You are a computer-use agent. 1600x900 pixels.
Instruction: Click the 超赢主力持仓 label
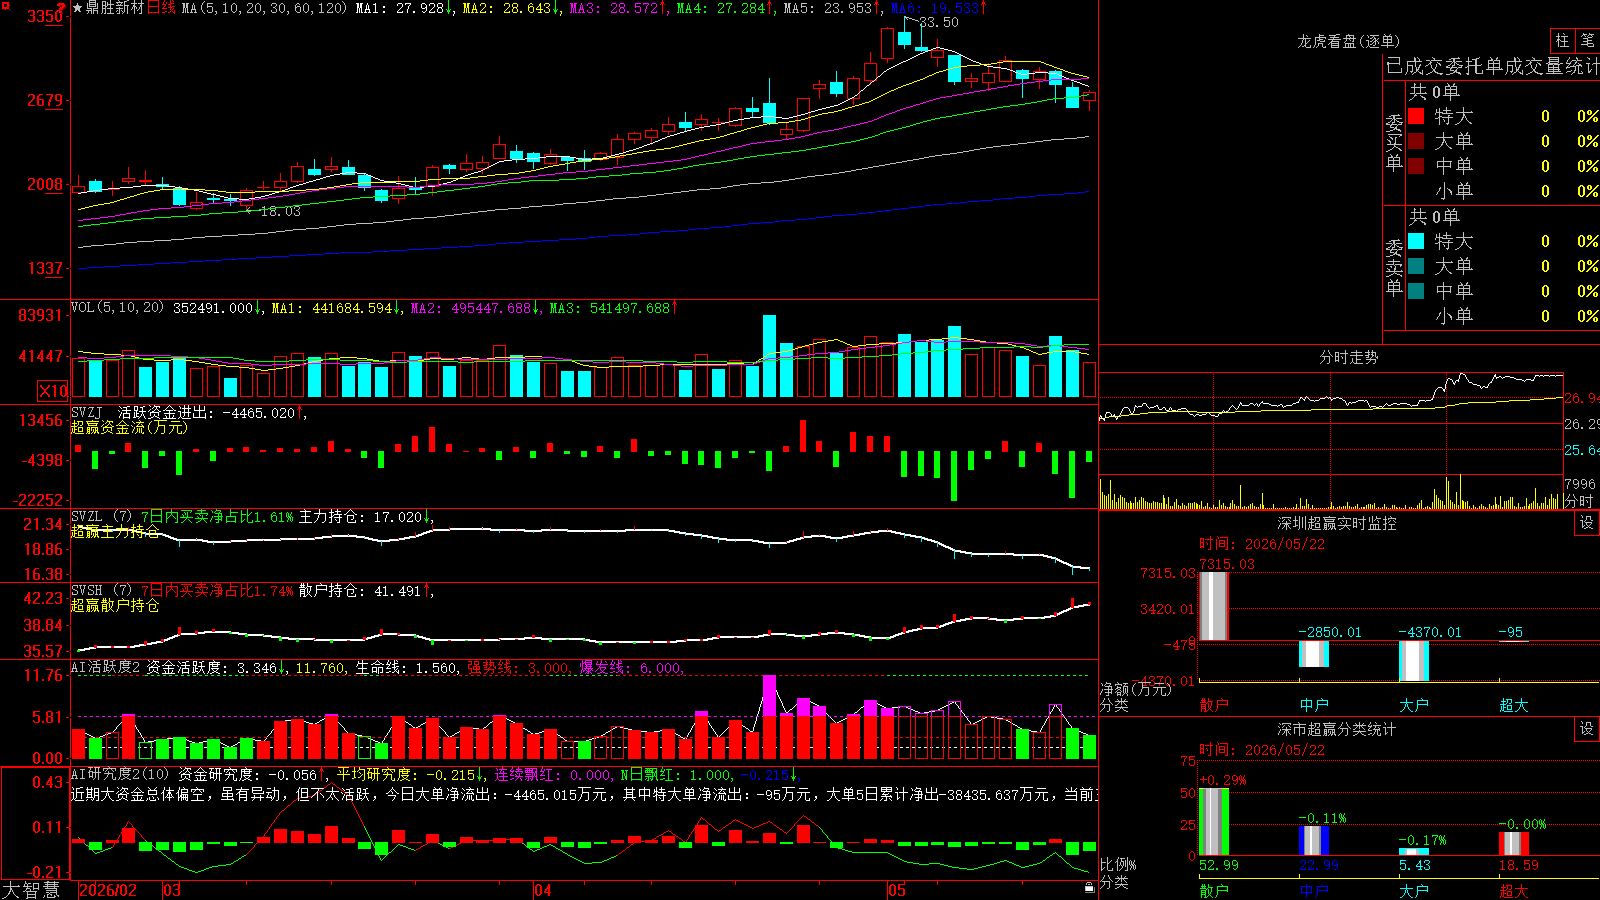(x=115, y=531)
